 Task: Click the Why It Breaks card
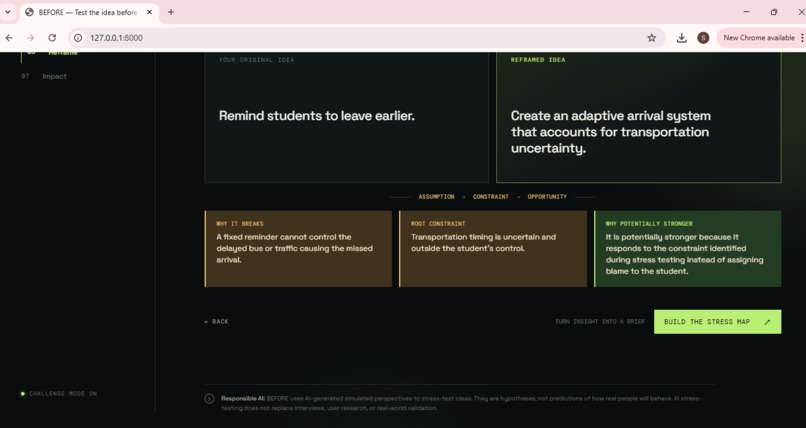coord(298,249)
